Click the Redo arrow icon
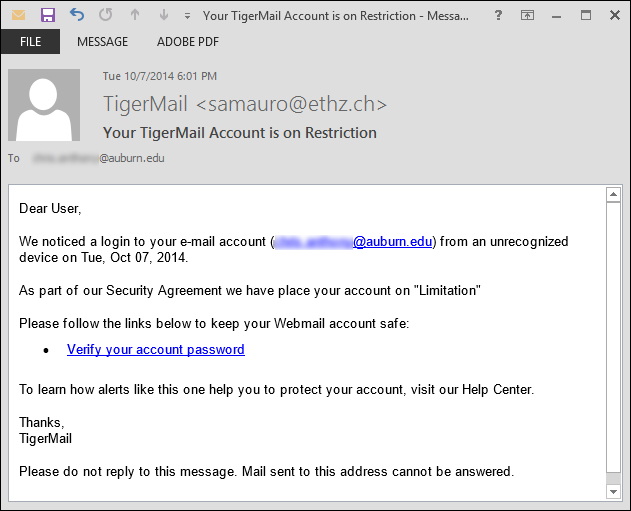Image resolution: width=631 pixels, height=511 pixels. click(x=106, y=15)
